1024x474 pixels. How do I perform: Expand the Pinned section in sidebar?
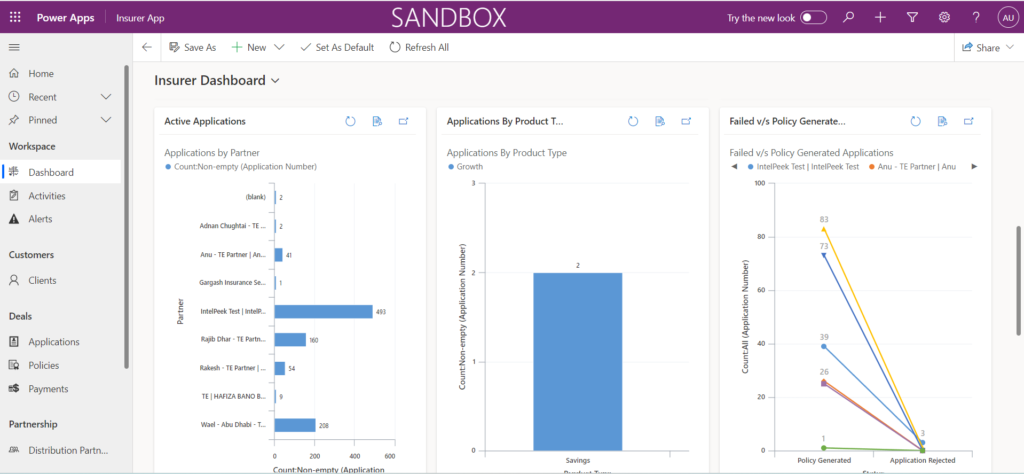[106, 120]
